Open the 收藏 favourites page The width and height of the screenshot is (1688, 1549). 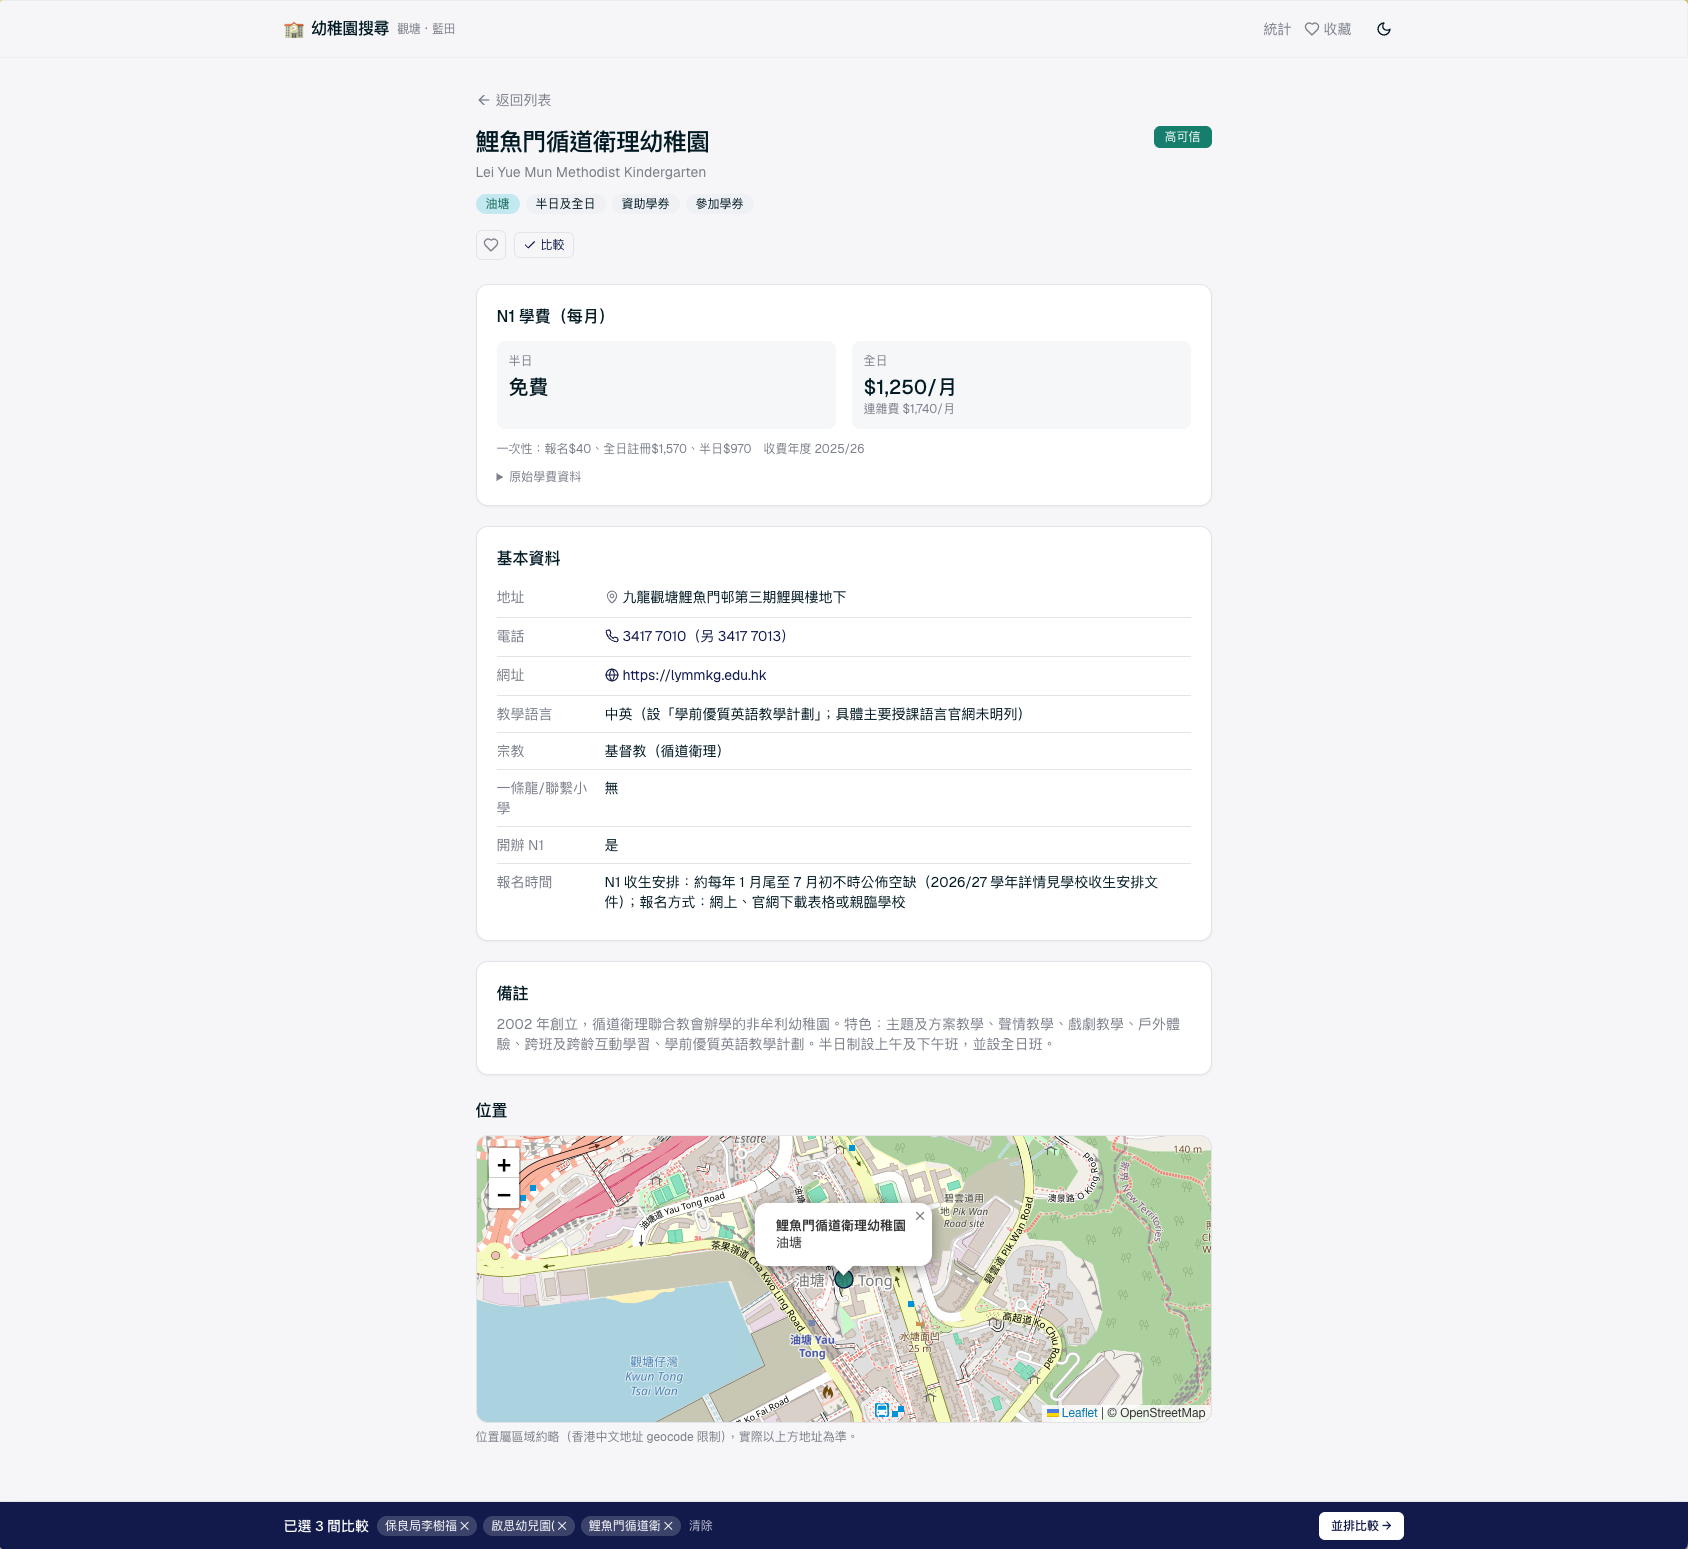click(1328, 29)
